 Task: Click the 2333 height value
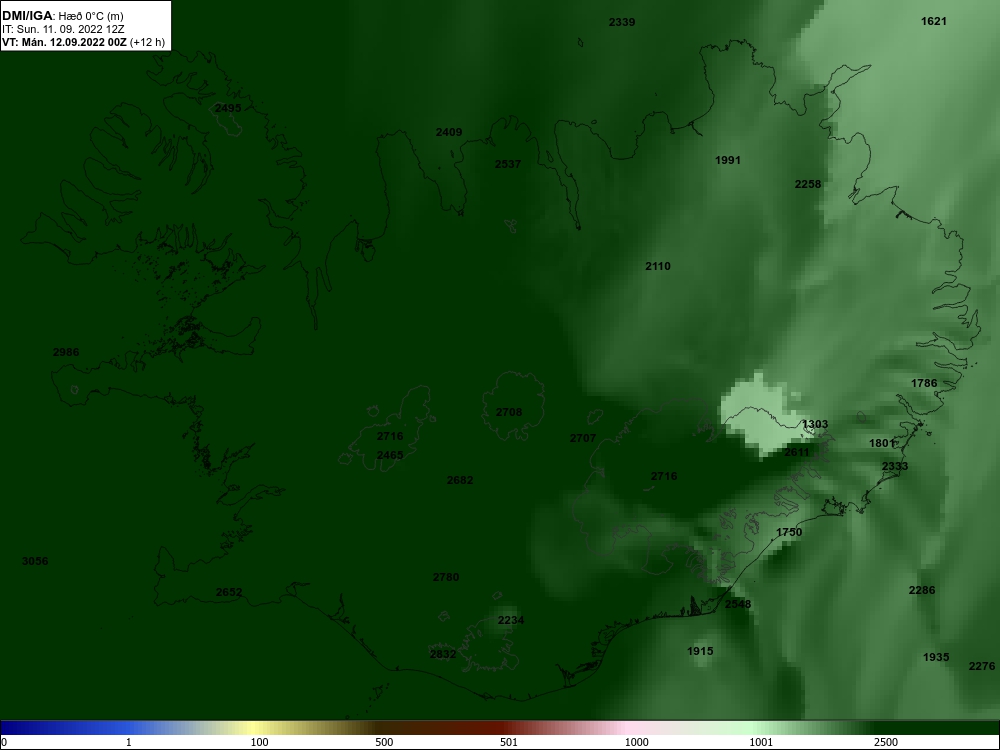point(895,466)
